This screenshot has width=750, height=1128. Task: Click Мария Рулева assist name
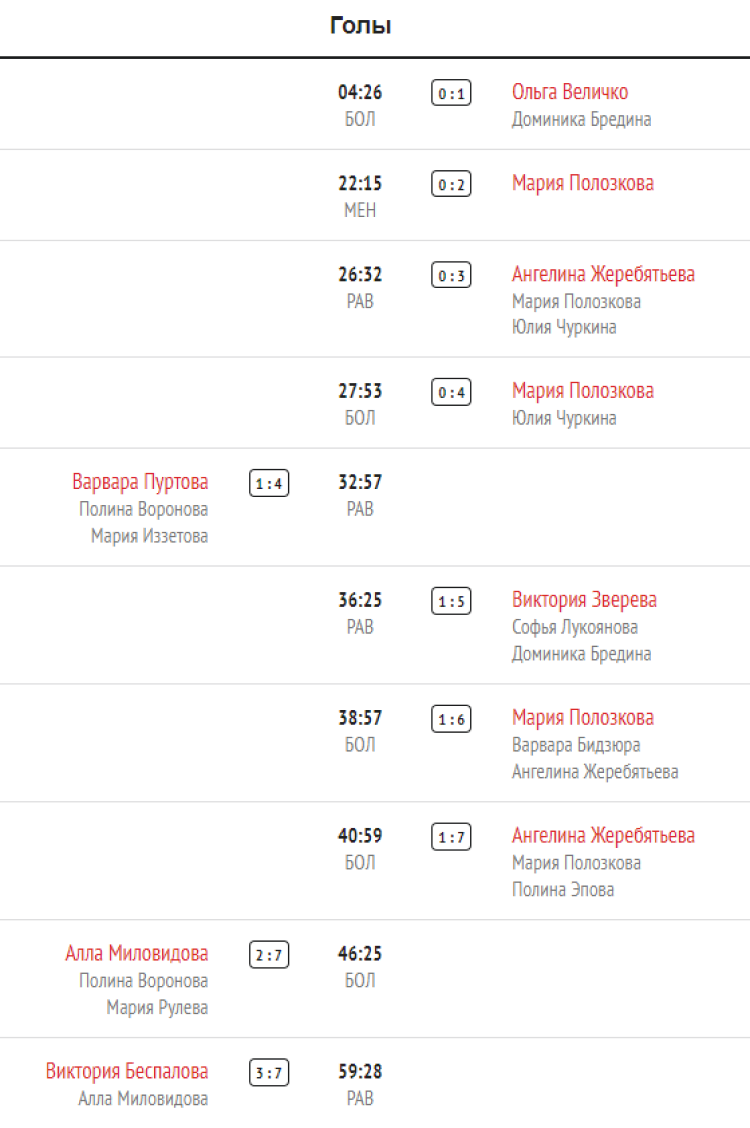coord(157,1007)
